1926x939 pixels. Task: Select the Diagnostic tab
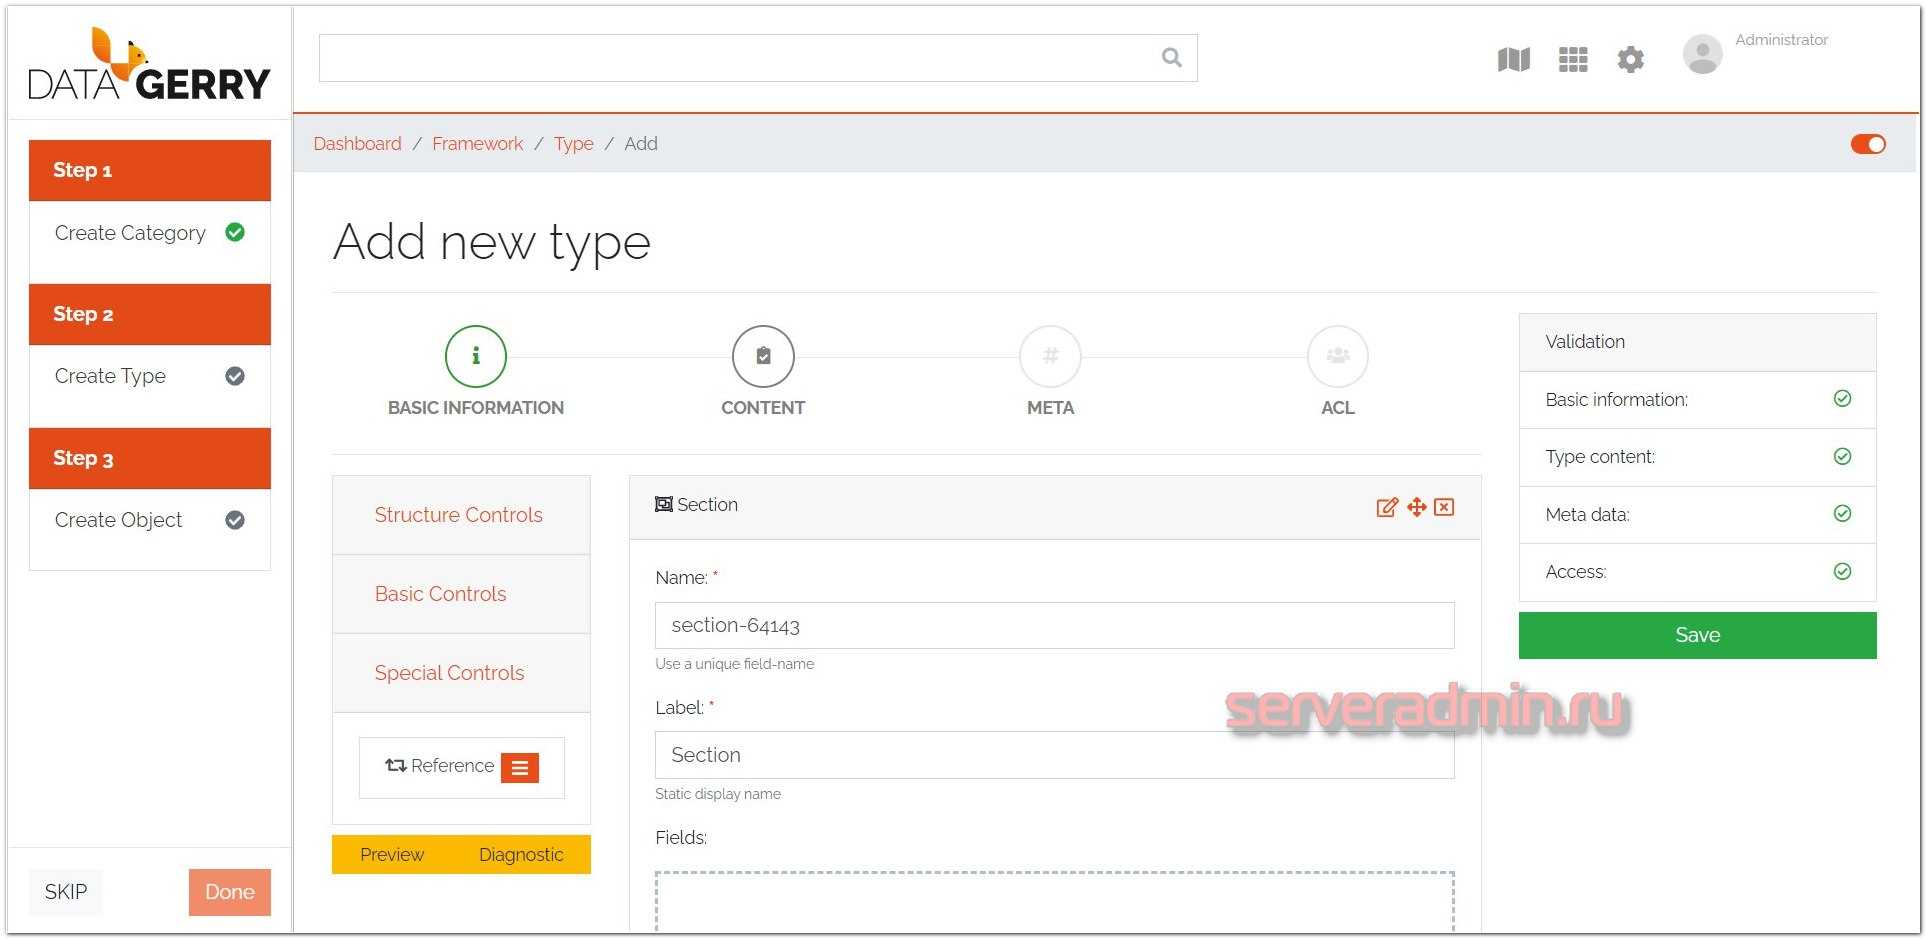(x=521, y=855)
